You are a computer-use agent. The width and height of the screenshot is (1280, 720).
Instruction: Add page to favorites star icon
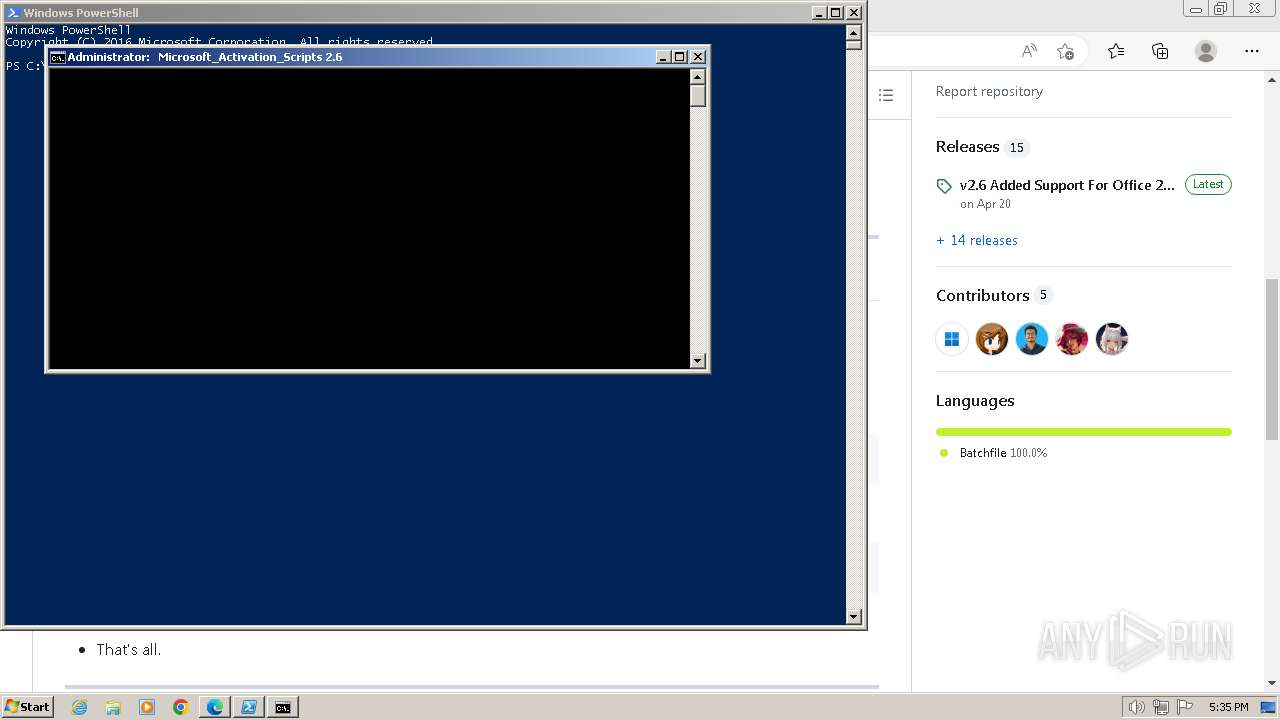pyautogui.click(x=1065, y=51)
